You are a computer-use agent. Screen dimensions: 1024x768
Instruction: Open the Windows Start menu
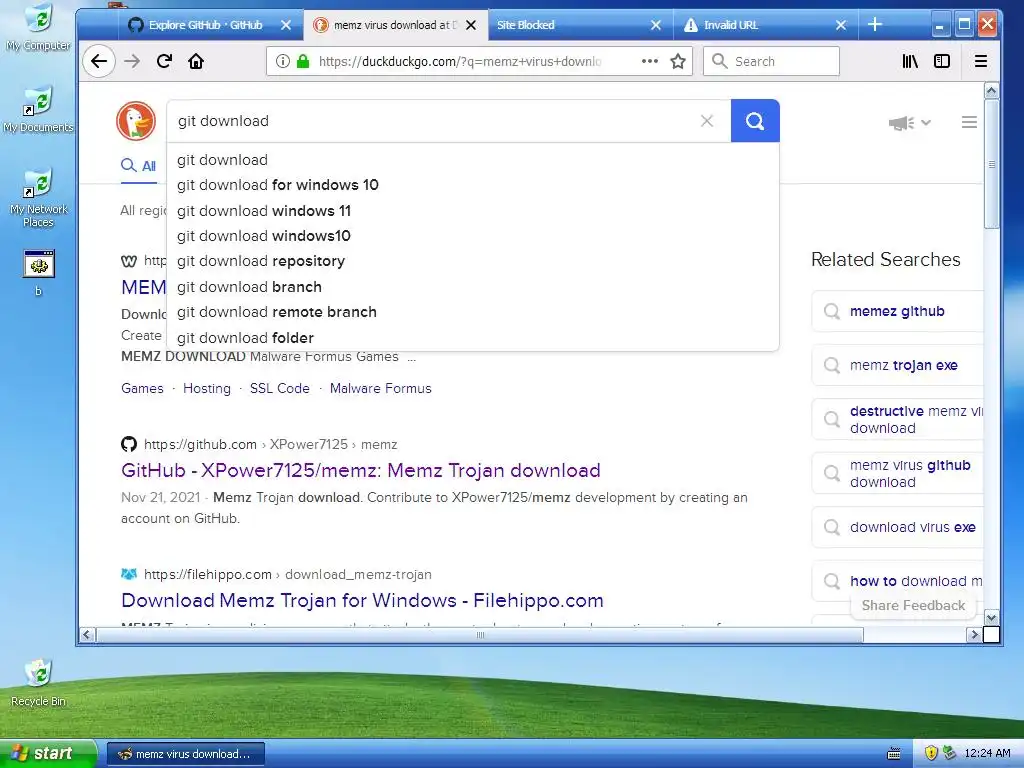tap(47, 754)
